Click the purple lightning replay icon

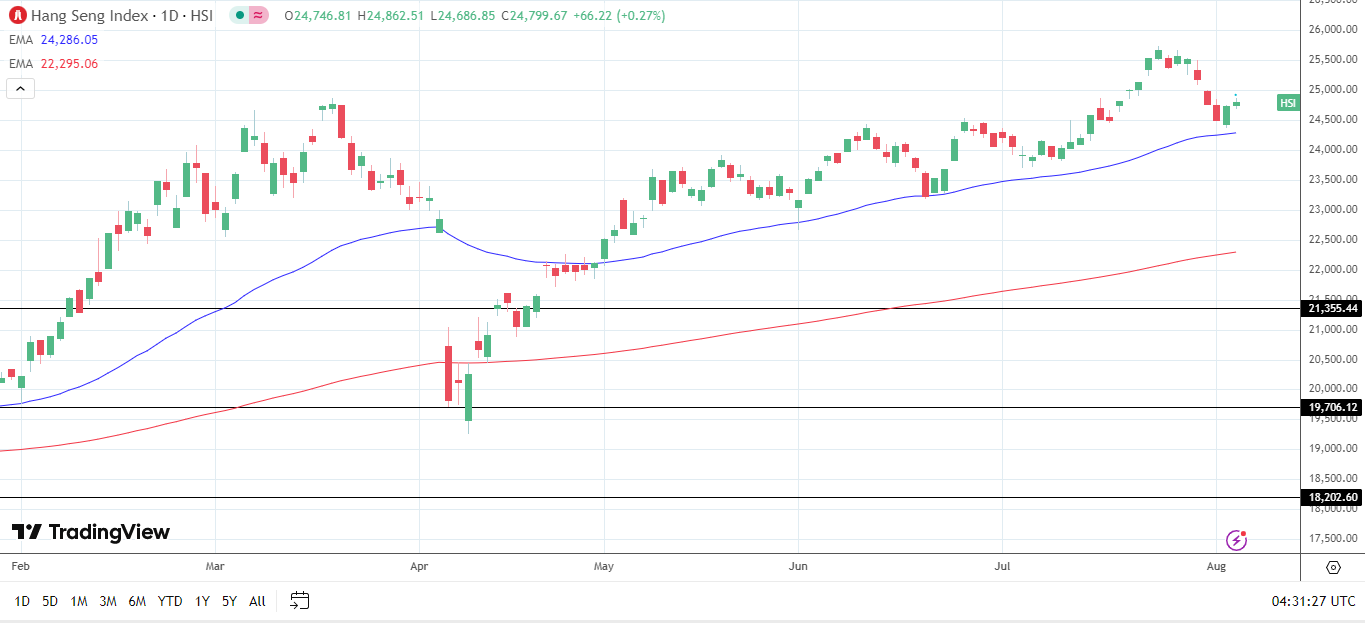1237,540
